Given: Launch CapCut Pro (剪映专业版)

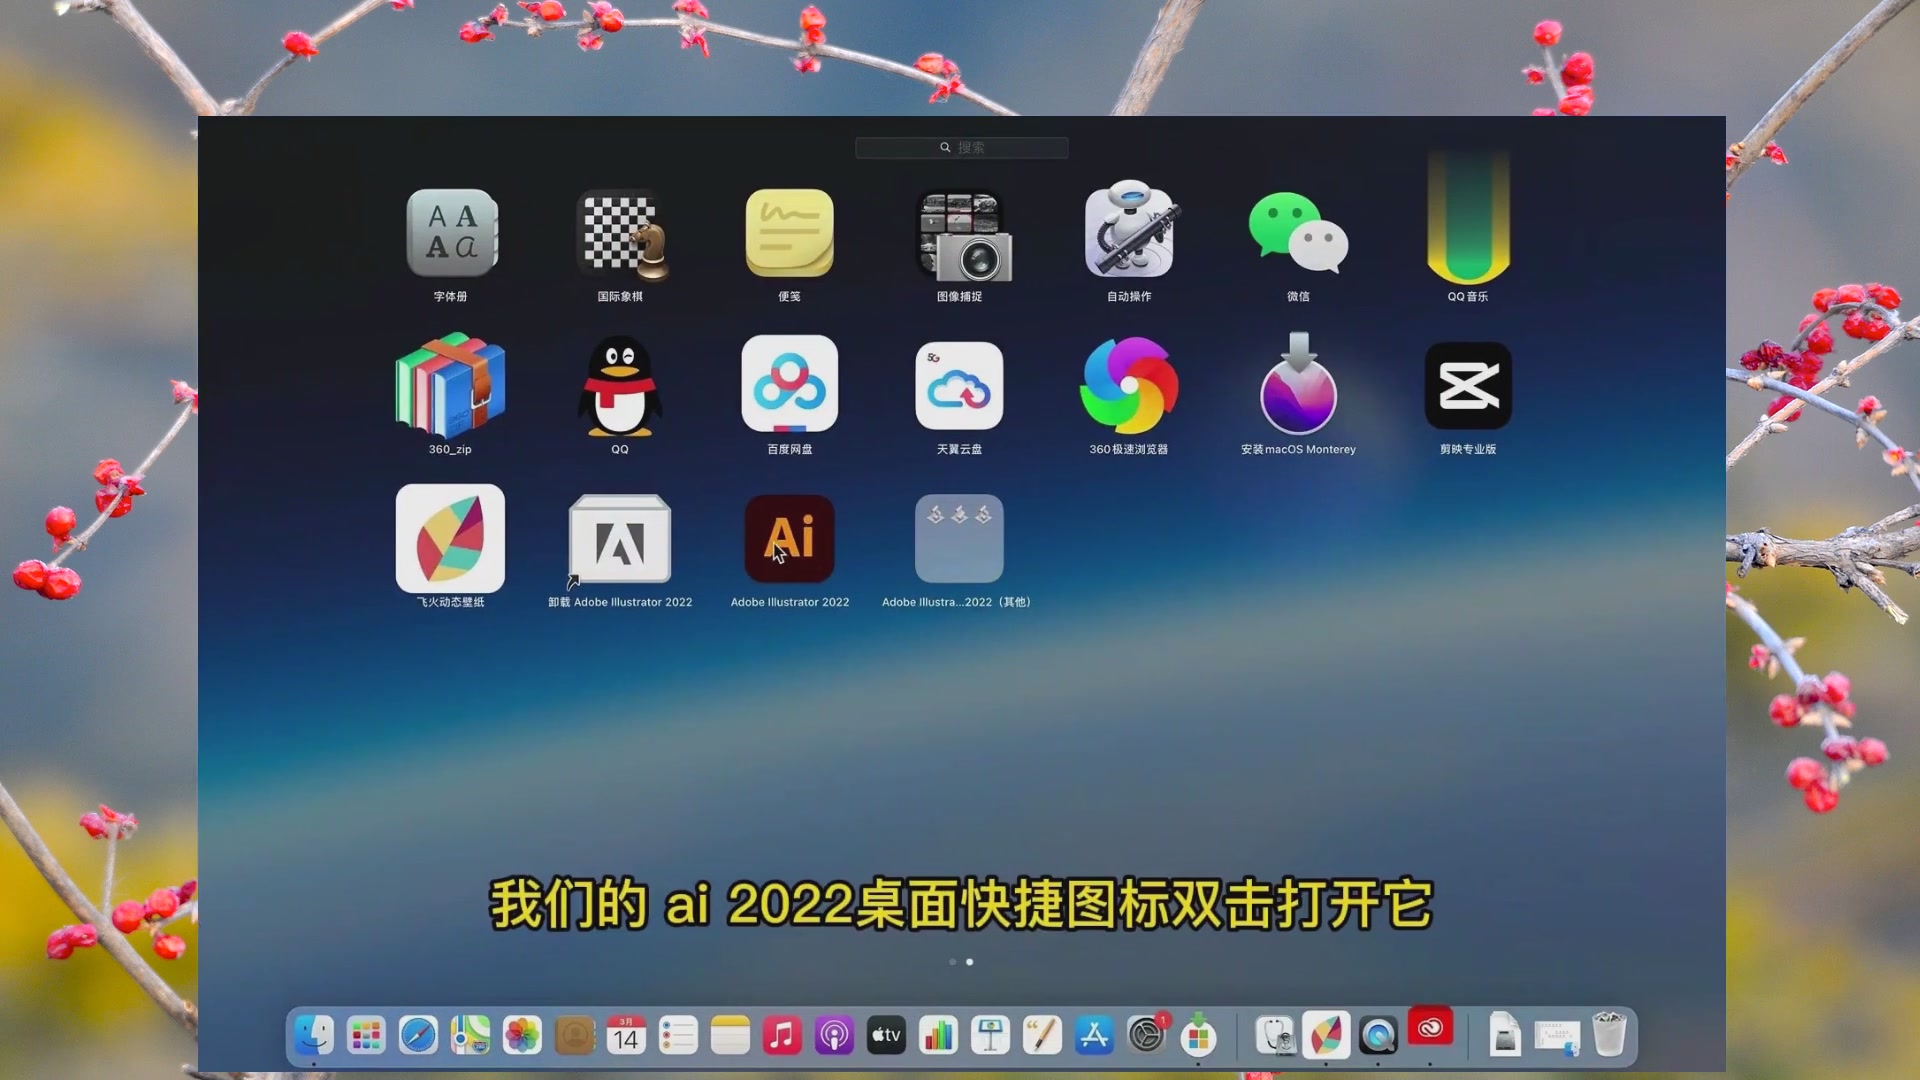Looking at the screenshot, I should click(1468, 386).
